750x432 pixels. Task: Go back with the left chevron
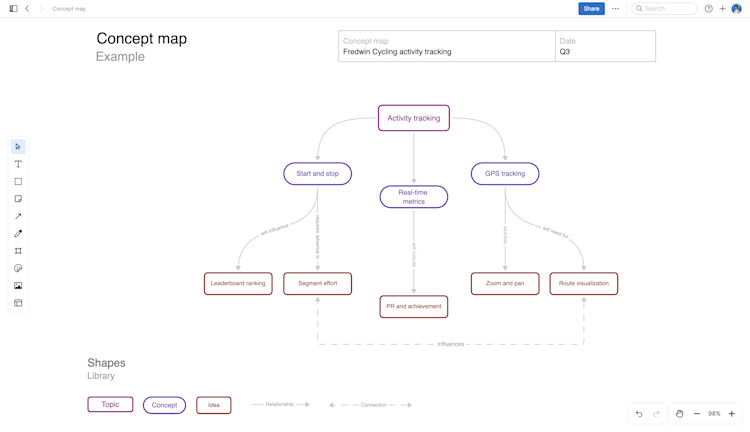[x=27, y=9]
